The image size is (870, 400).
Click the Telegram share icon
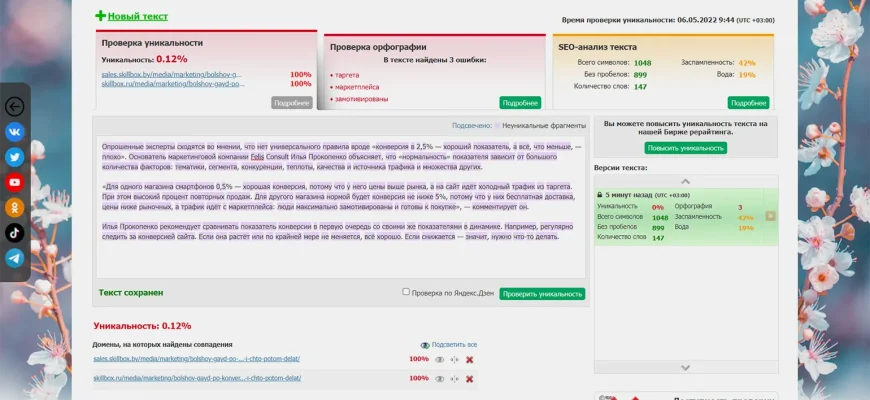point(15,257)
